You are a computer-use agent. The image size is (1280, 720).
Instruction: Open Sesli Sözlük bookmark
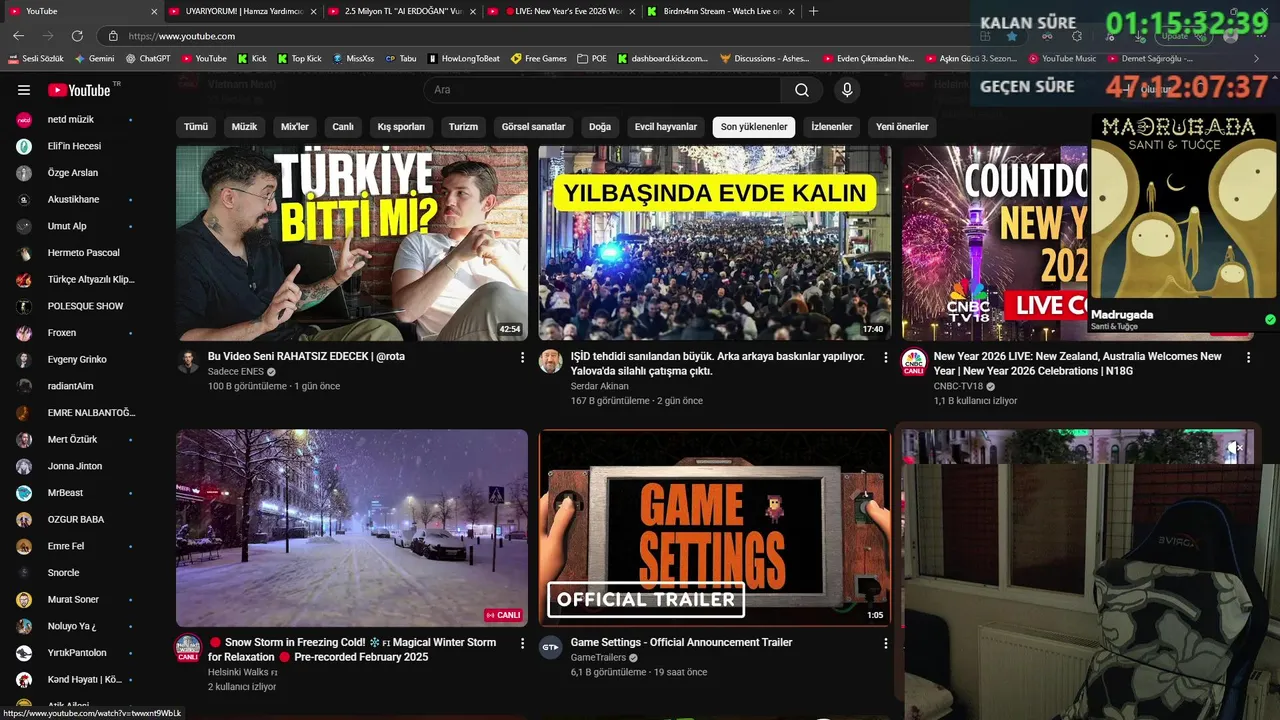pos(36,59)
